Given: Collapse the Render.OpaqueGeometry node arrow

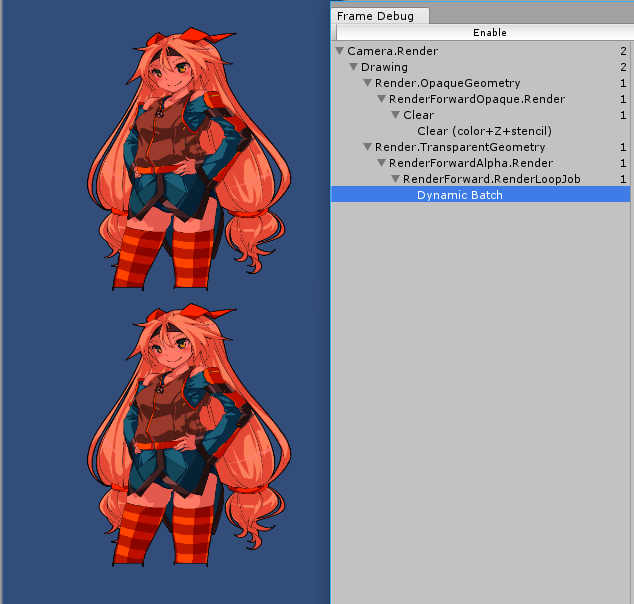Looking at the screenshot, I should point(368,83).
